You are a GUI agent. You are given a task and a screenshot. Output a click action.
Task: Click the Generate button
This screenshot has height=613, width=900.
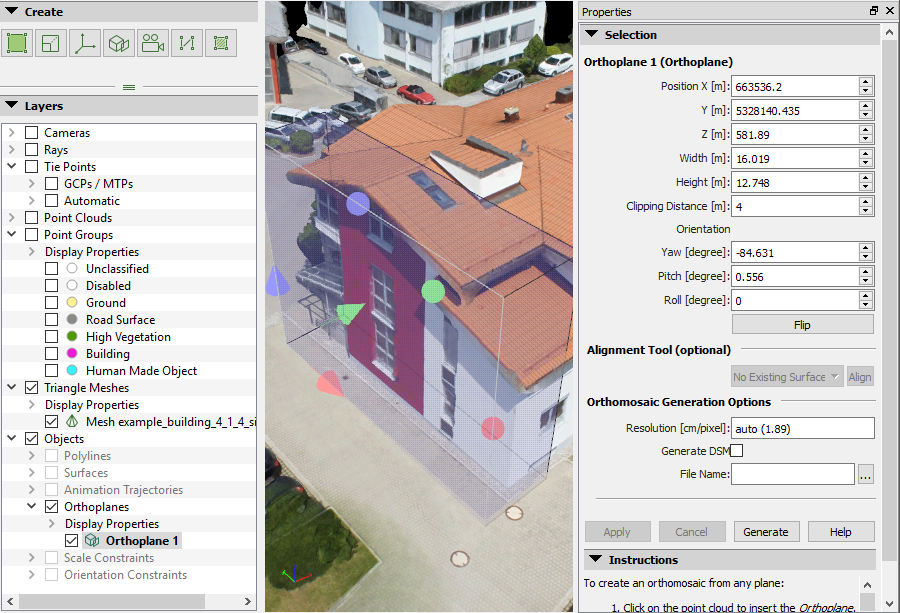[x=766, y=531]
